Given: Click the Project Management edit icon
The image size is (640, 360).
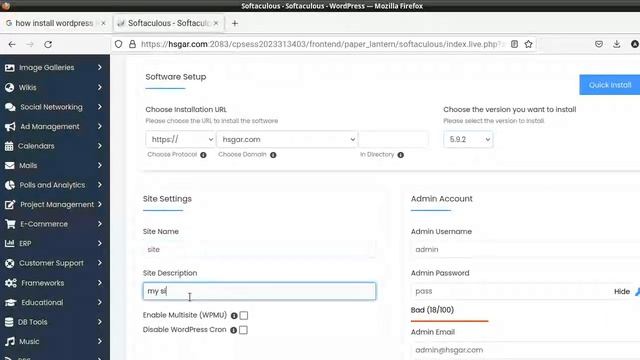Looking at the screenshot, I should coord(10,204).
